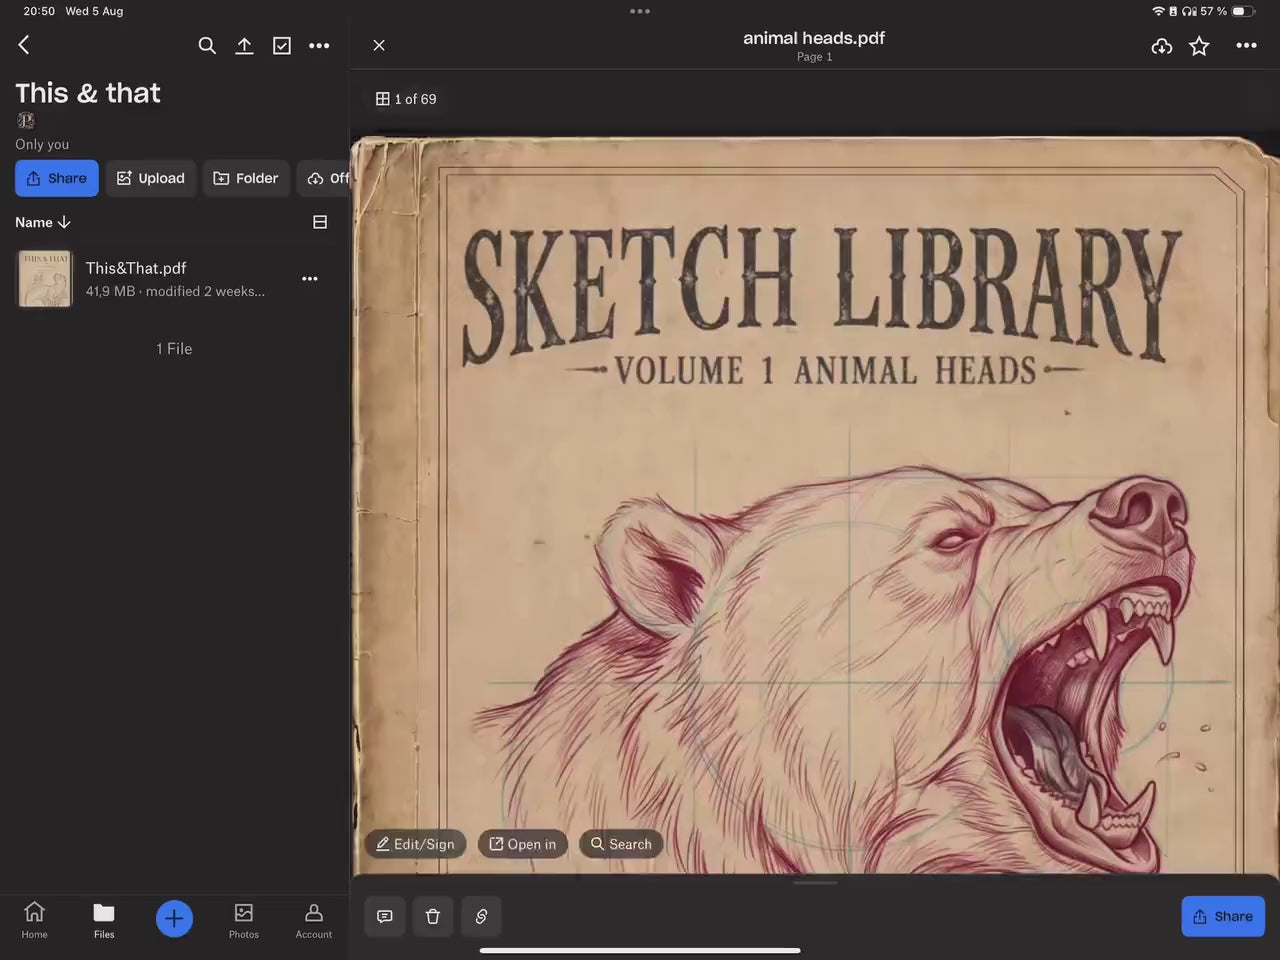Switch the list view layout icon
The height and width of the screenshot is (960, 1280).
pos(320,222)
